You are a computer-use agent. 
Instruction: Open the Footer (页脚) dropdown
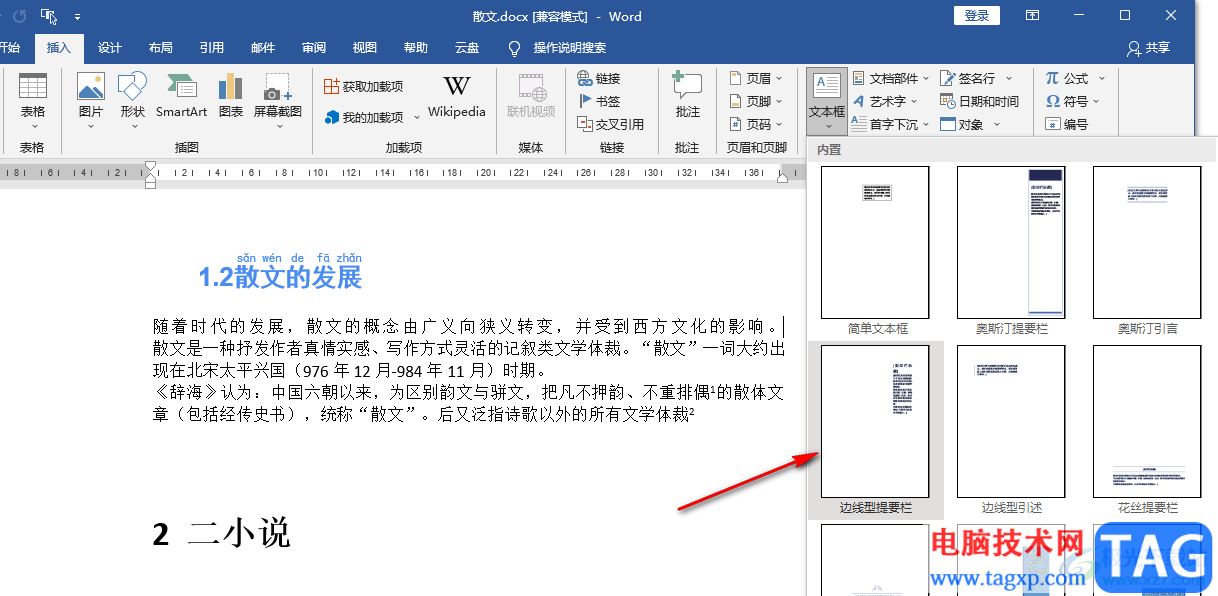pos(755,101)
